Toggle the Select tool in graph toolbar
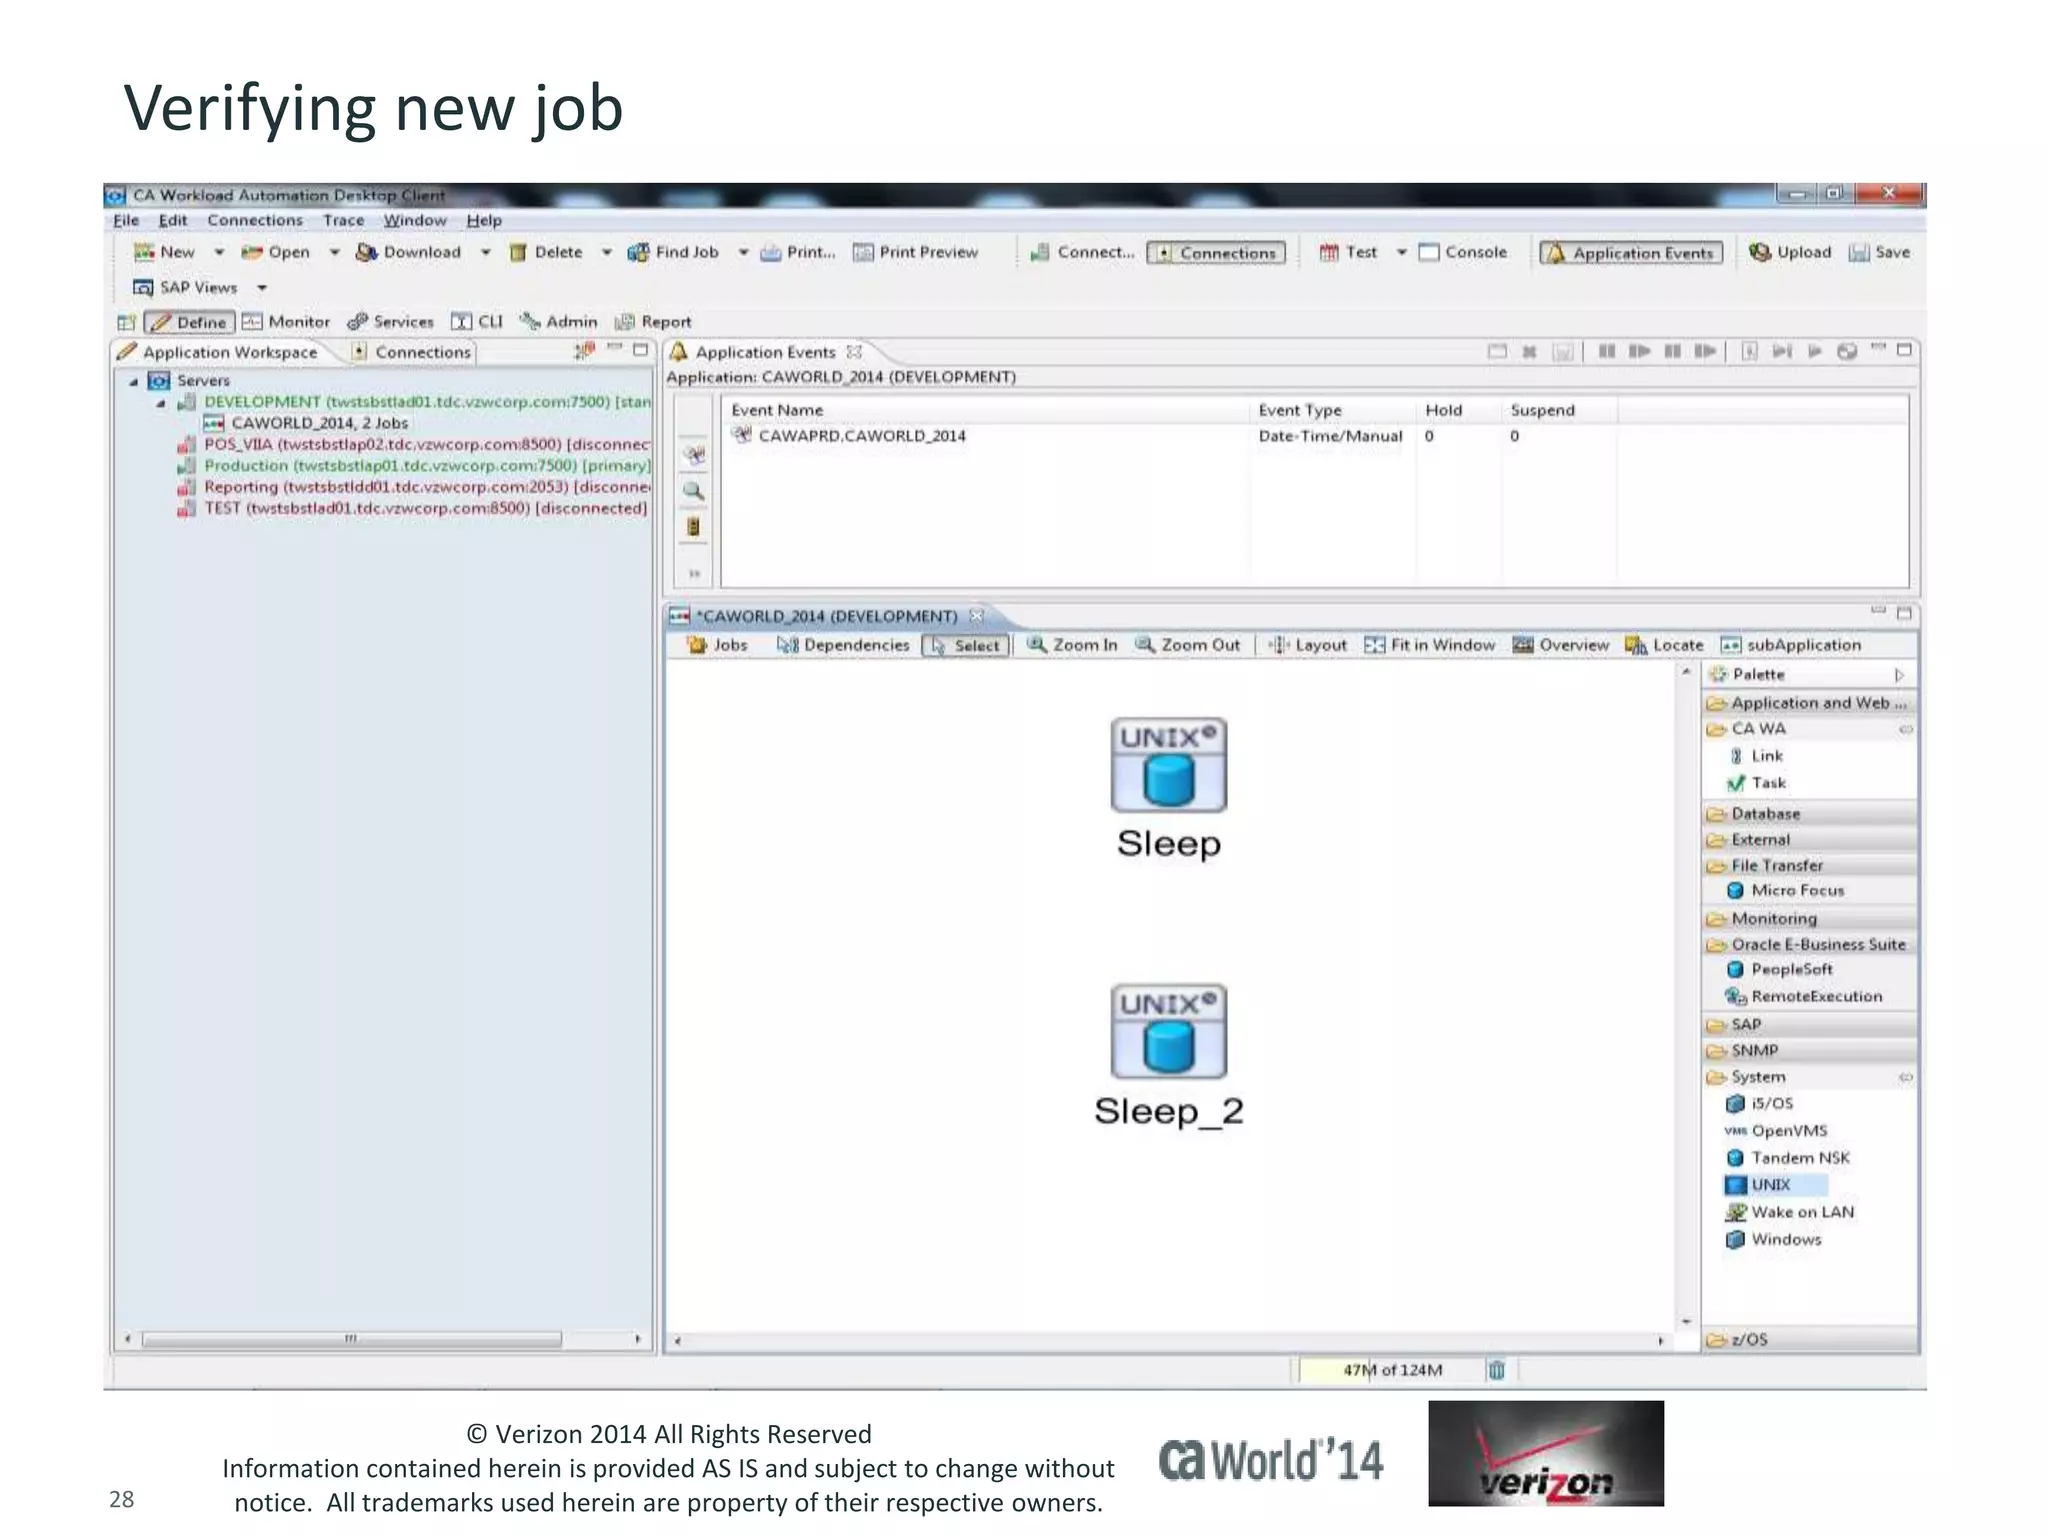2048x1536 pixels. [966, 646]
